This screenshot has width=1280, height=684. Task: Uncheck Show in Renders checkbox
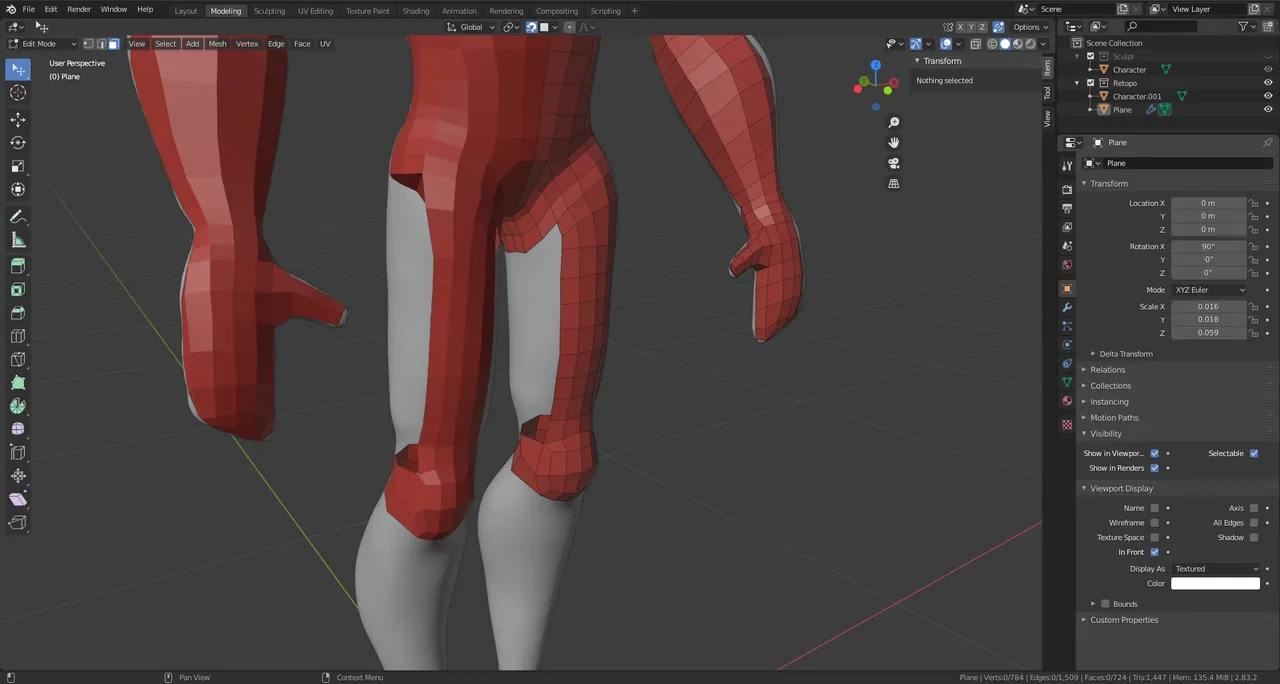coord(1154,468)
